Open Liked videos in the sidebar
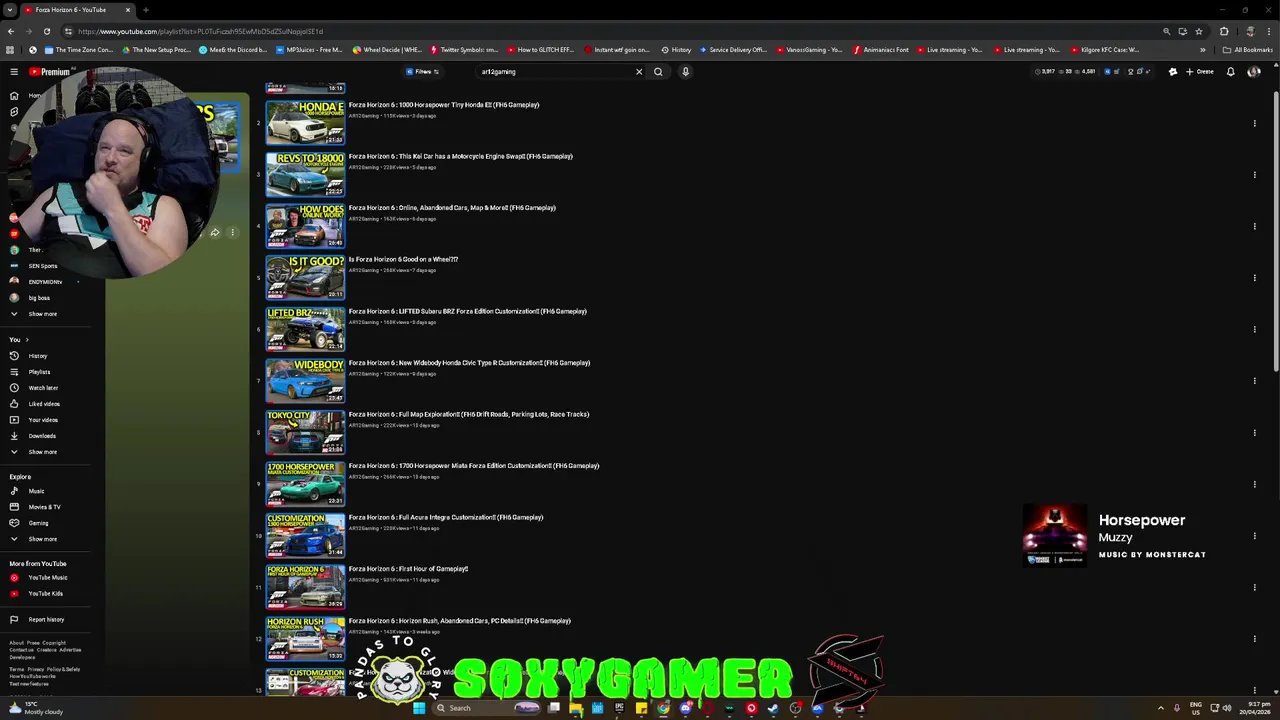1280x720 pixels. click(x=44, y=404)
